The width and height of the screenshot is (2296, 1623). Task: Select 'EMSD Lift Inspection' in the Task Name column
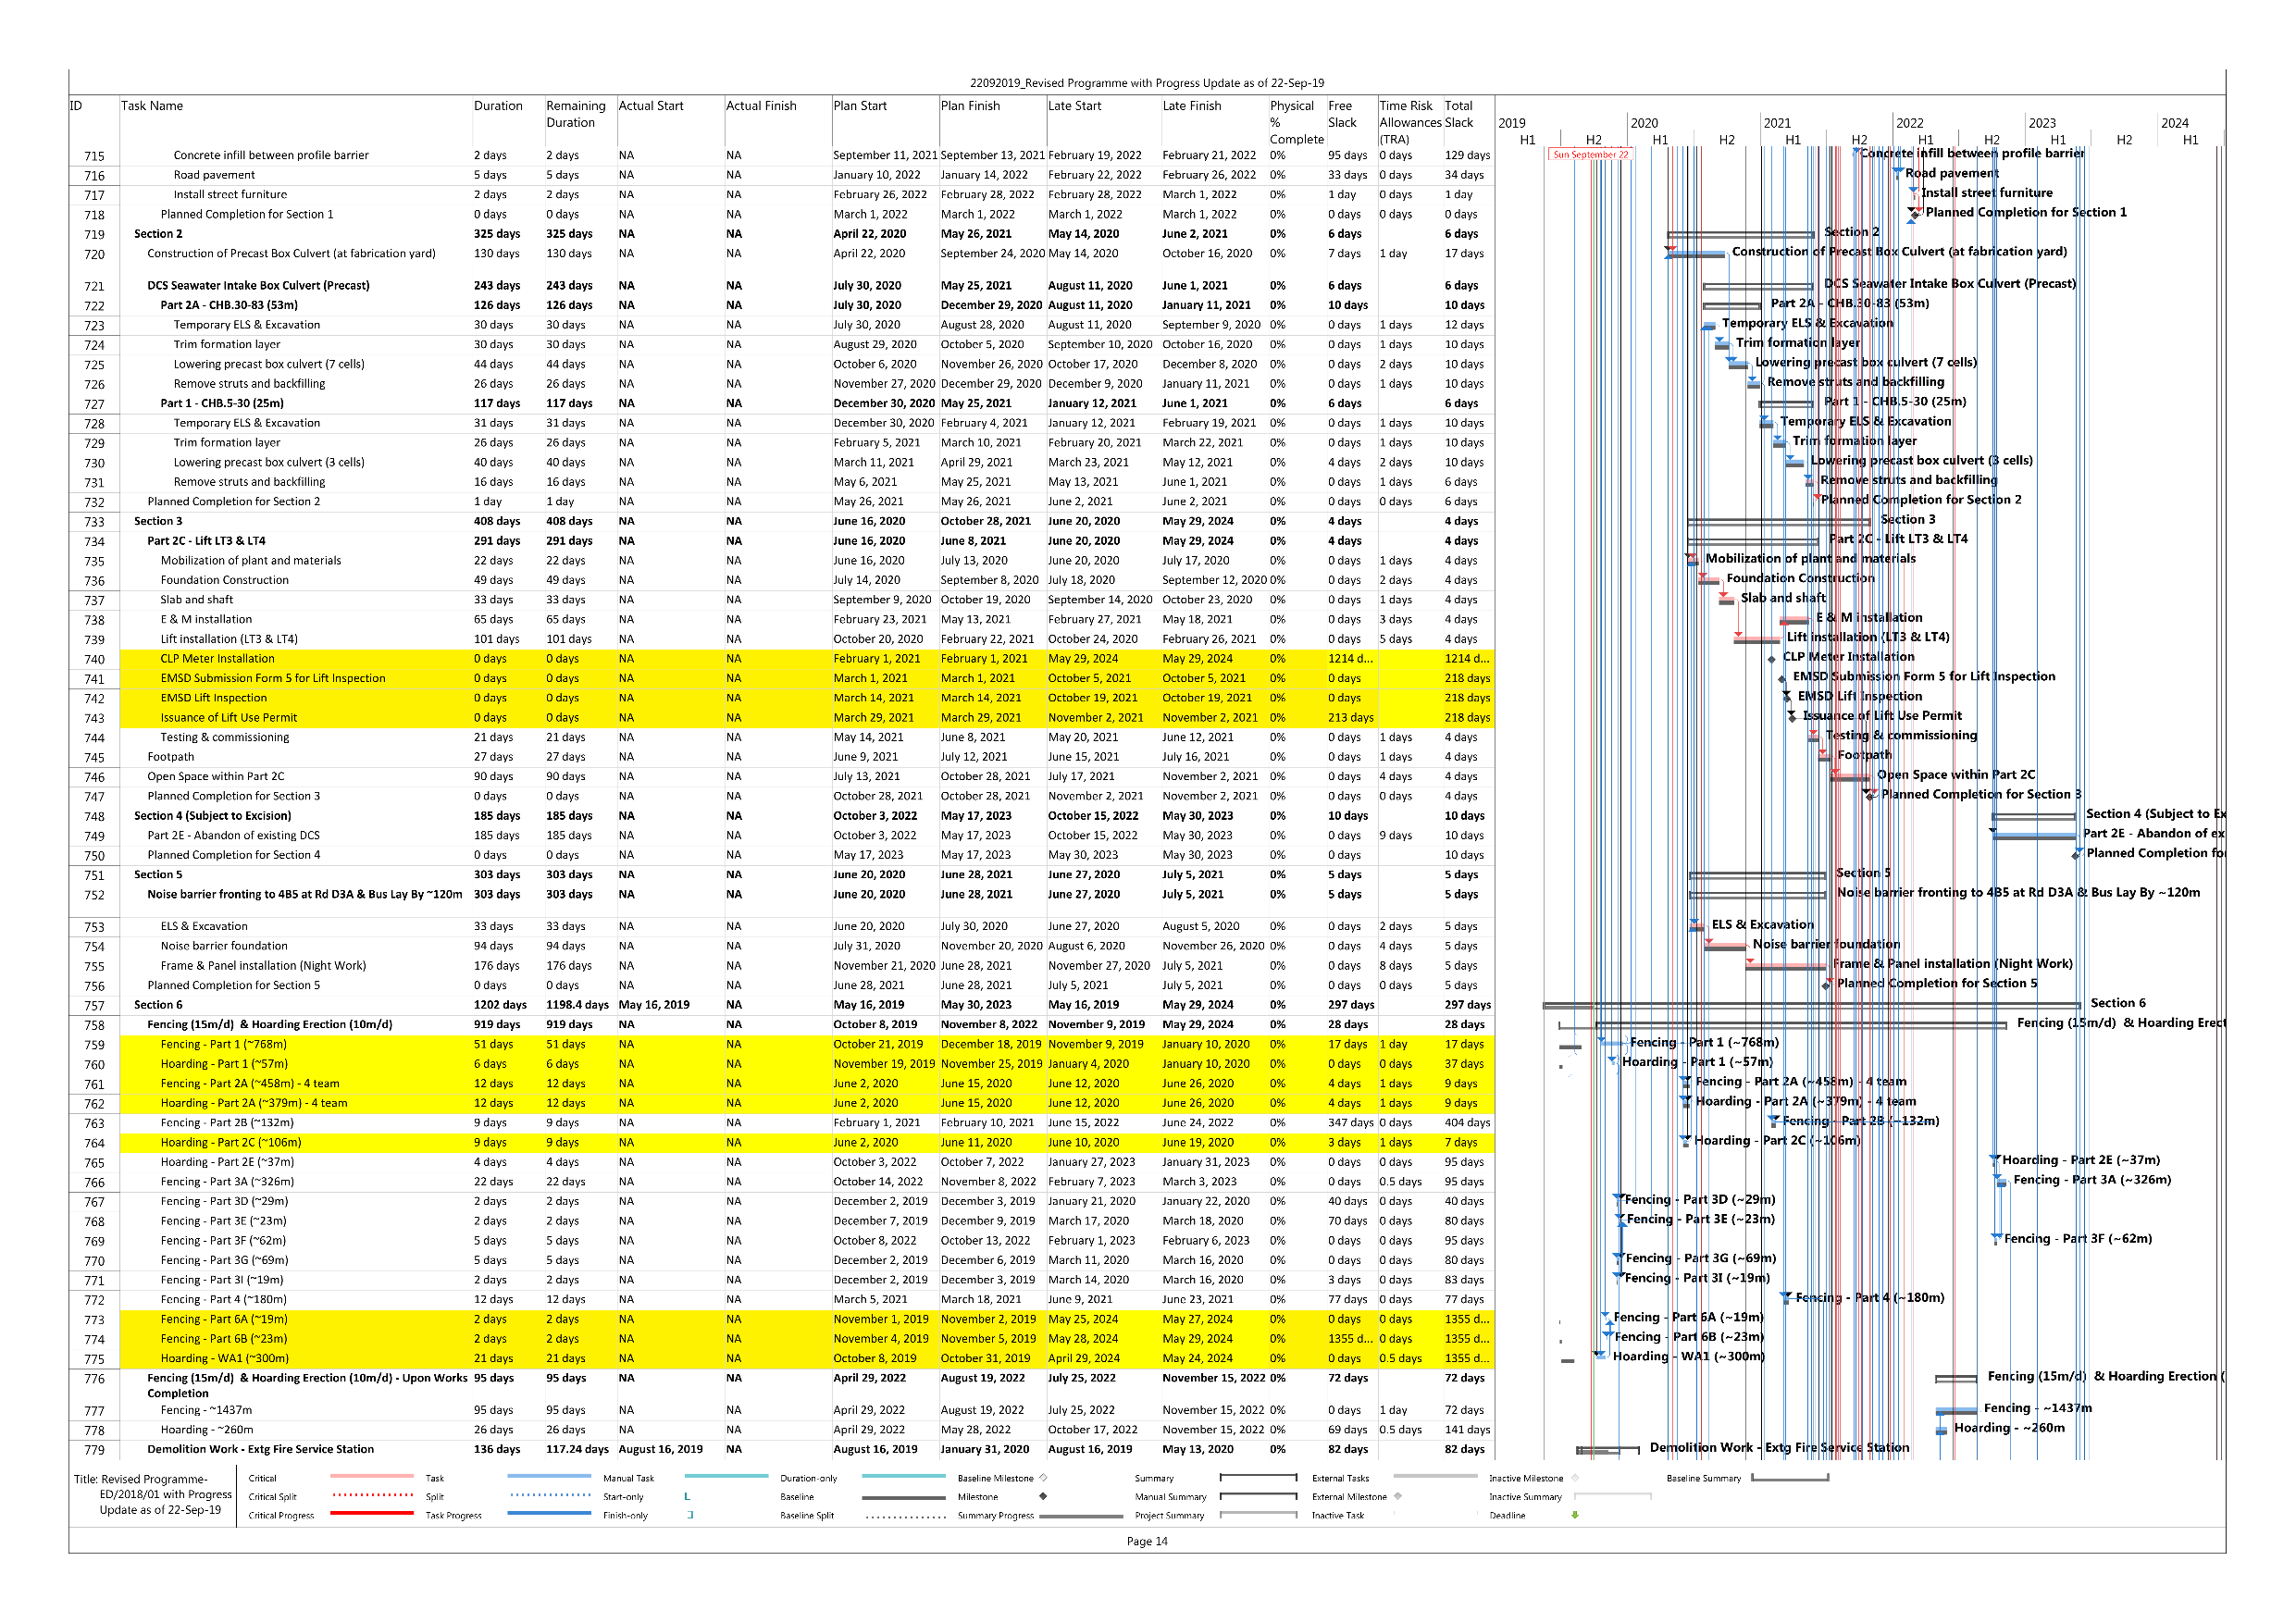coord(214,698)
